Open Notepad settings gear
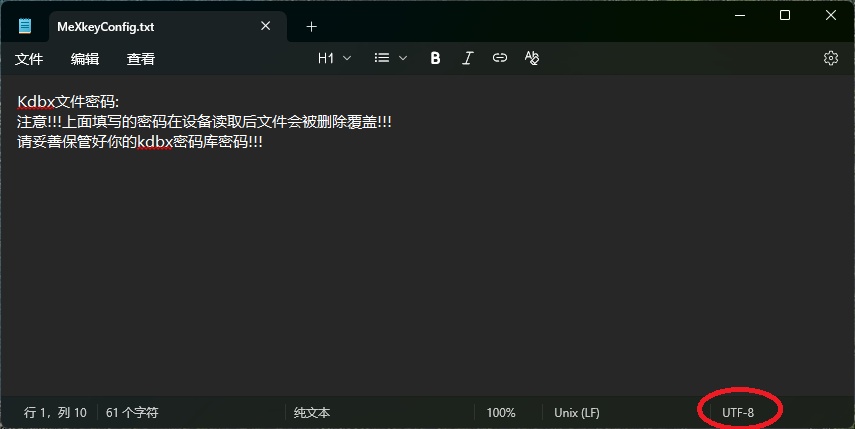Image resolution: width=855 pixels, height=429 pixels. [830, 58]
